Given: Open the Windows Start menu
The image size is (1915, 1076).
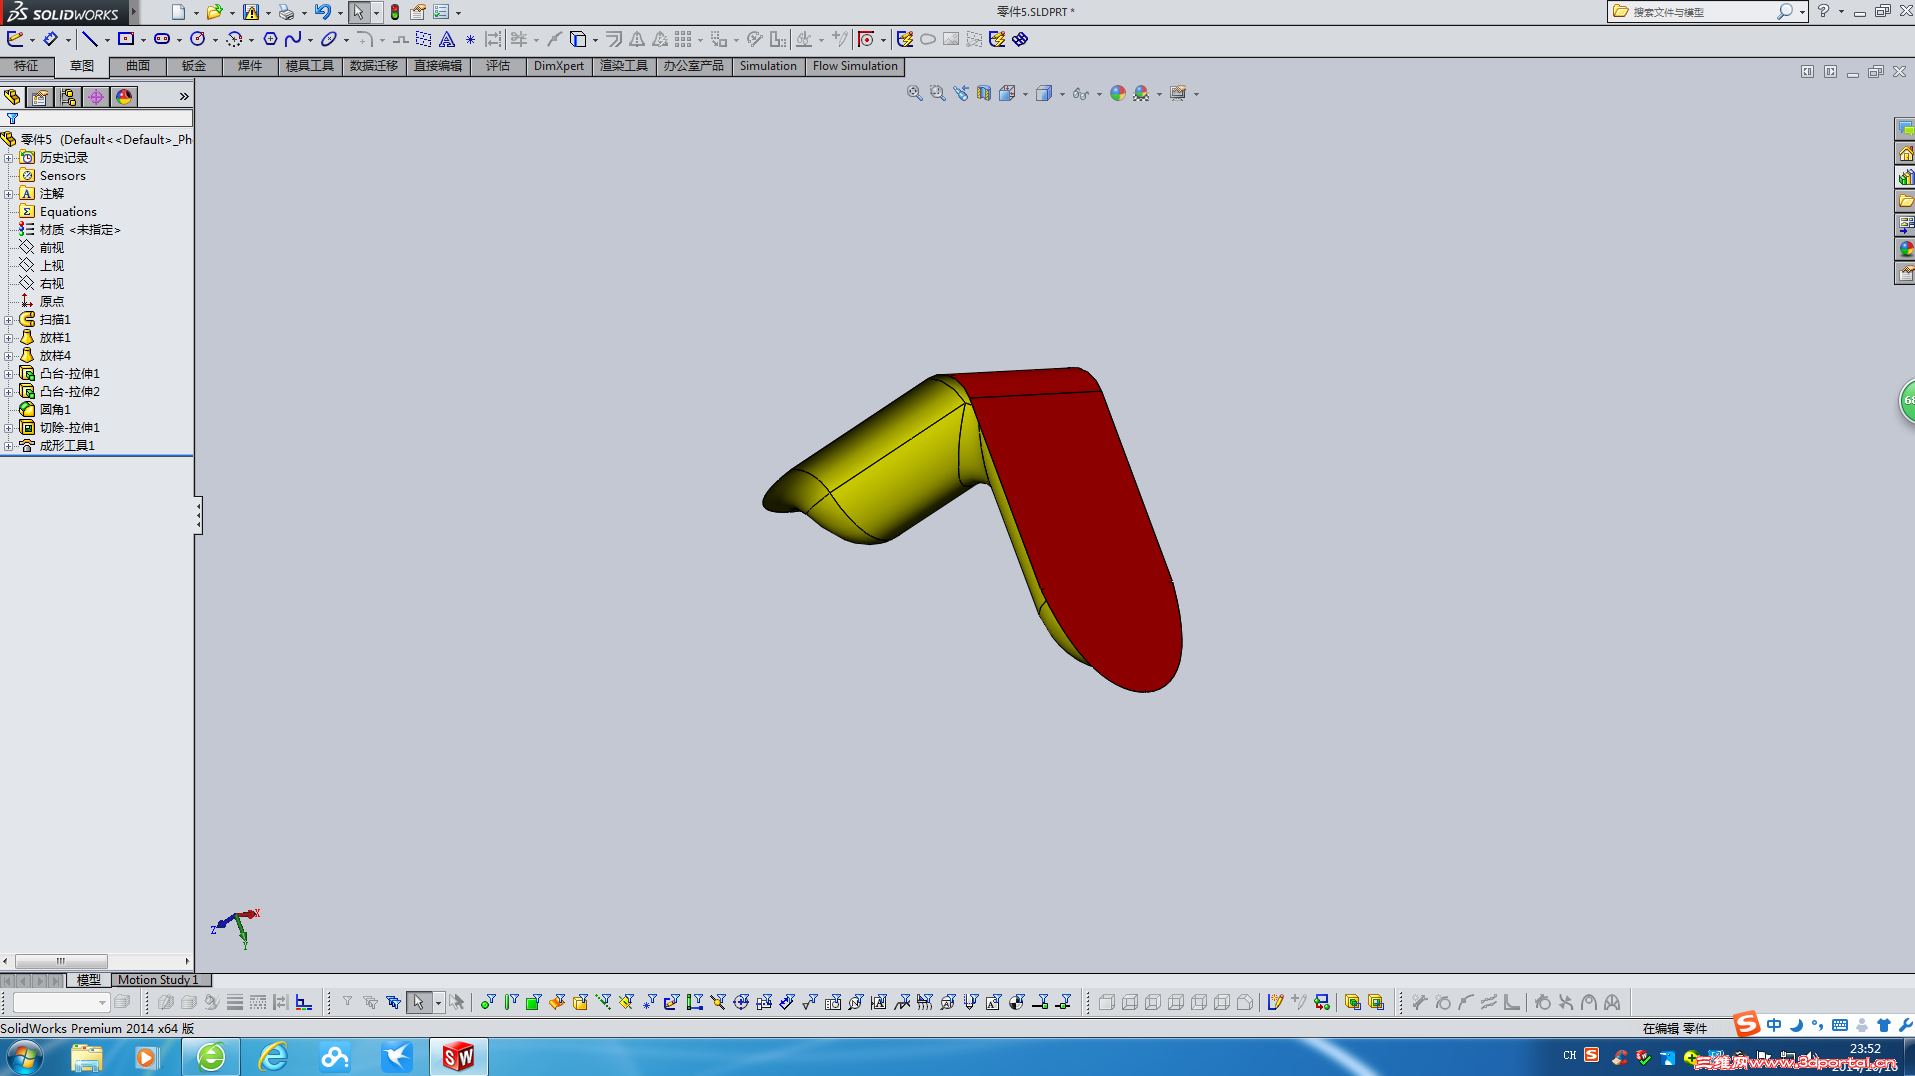Looking at the screenshot, I should (24, 1057).
